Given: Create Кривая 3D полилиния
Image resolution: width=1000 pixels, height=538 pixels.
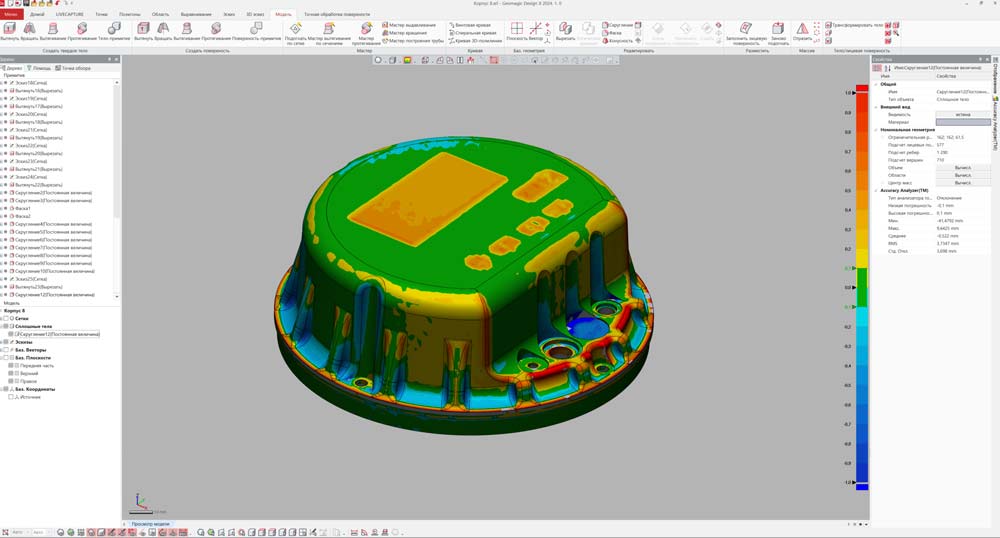Looking at the screenshot, I should [475, 40].
